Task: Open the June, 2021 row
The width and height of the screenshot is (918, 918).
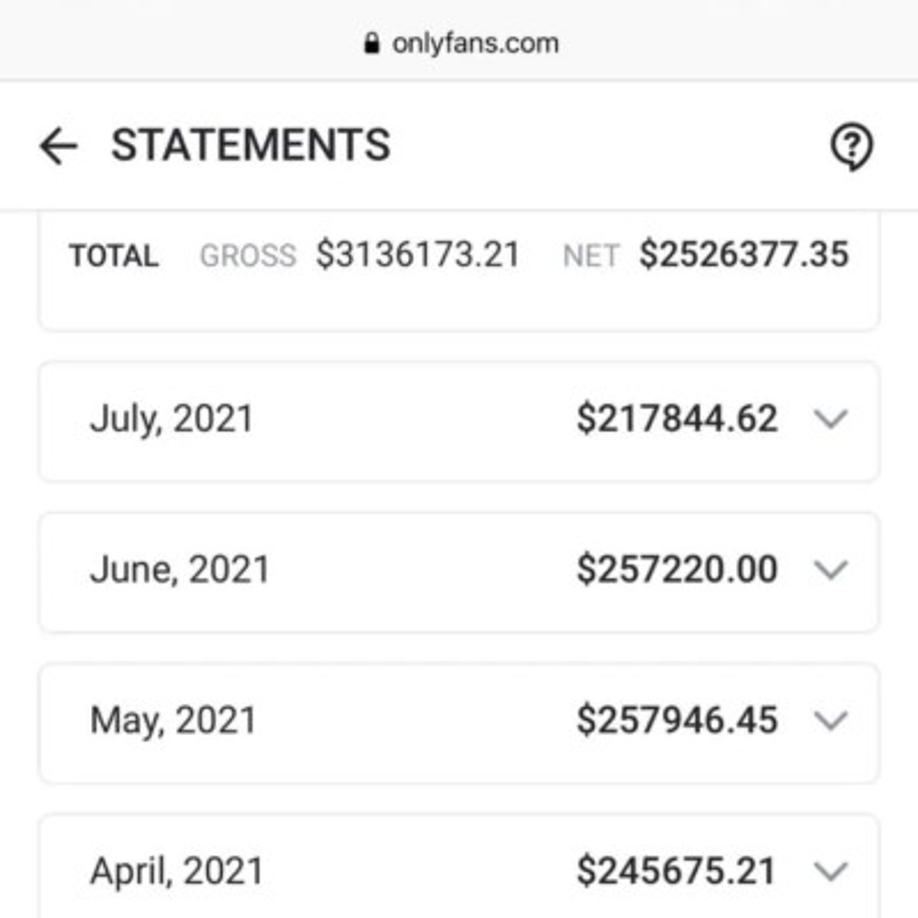Action: tap(400, 570)
